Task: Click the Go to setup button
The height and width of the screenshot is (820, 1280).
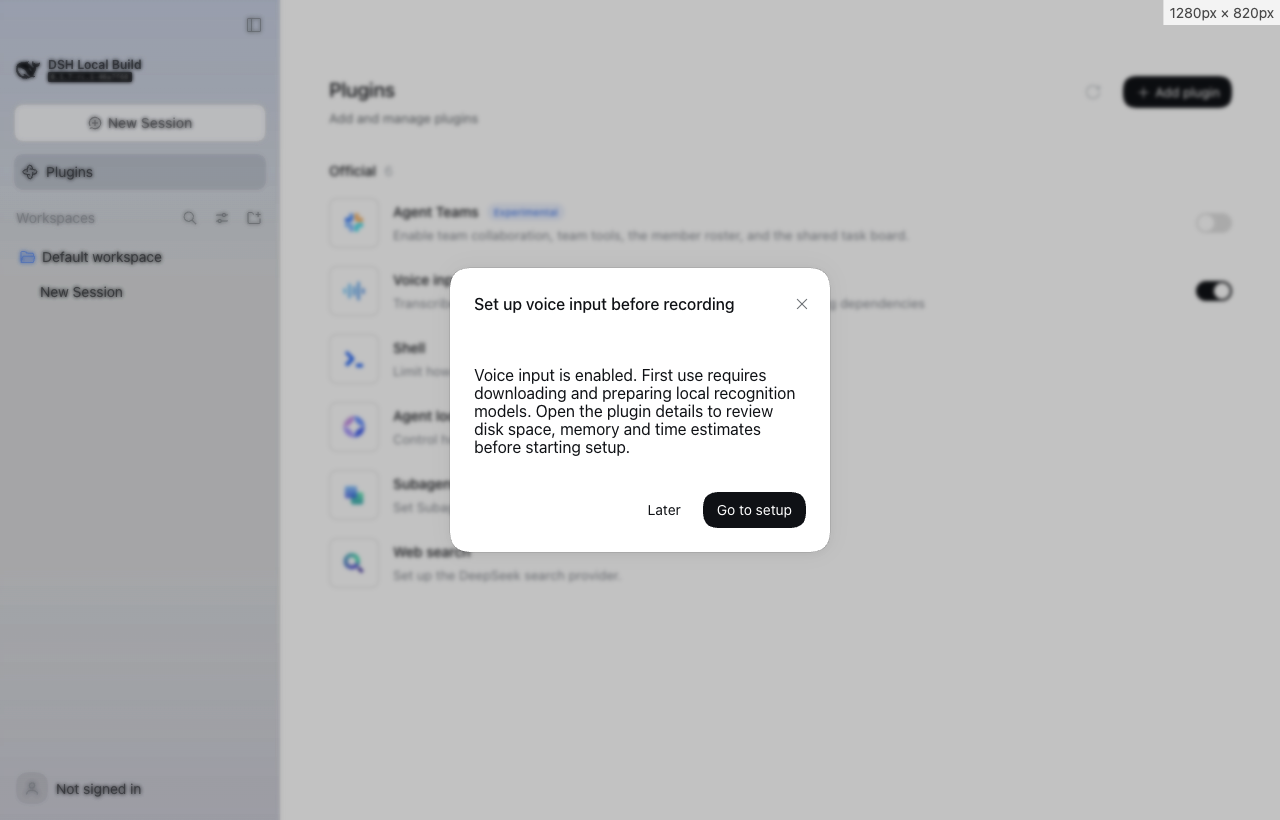Action: 754,510
